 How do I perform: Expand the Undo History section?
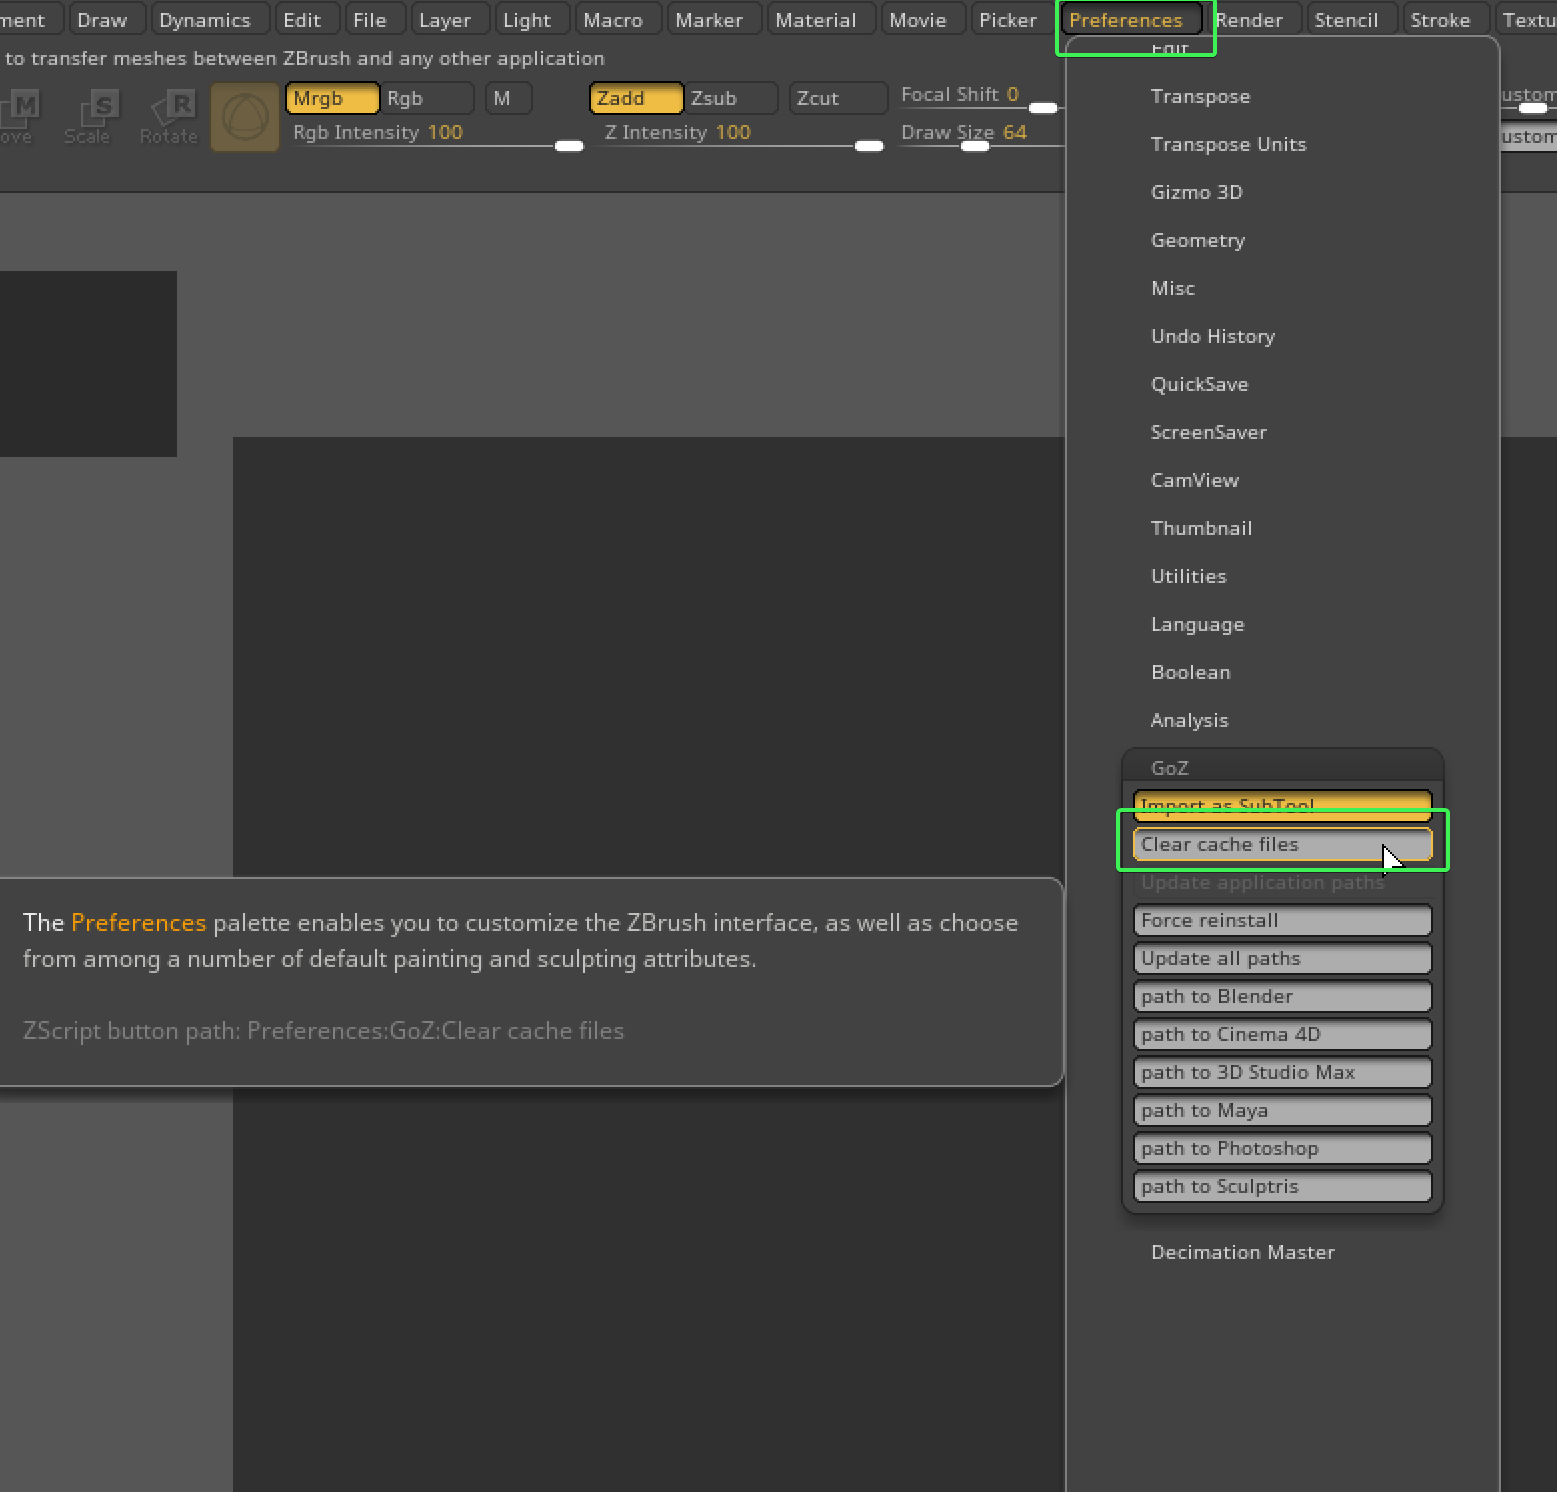click(x=1213, y=336)
